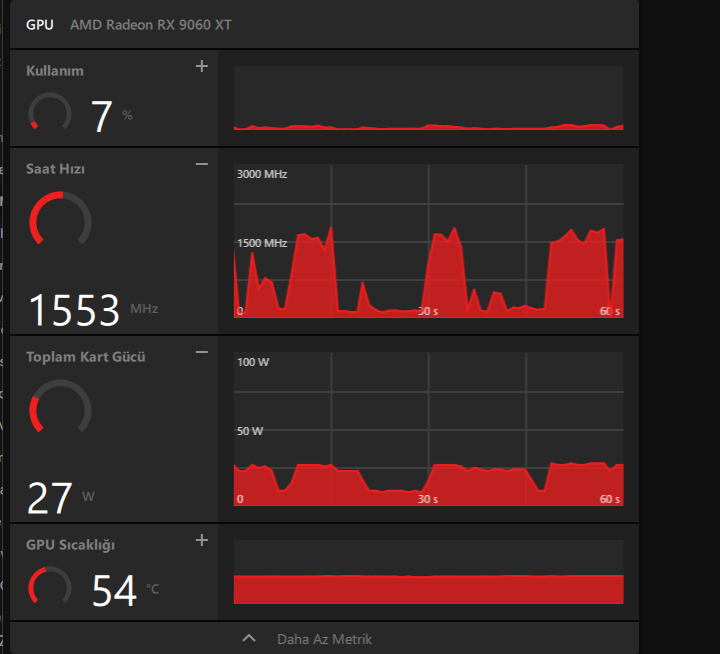The image size is (720, 654).
Task: Click the 1500 MHz axis label
Action: 262,243
